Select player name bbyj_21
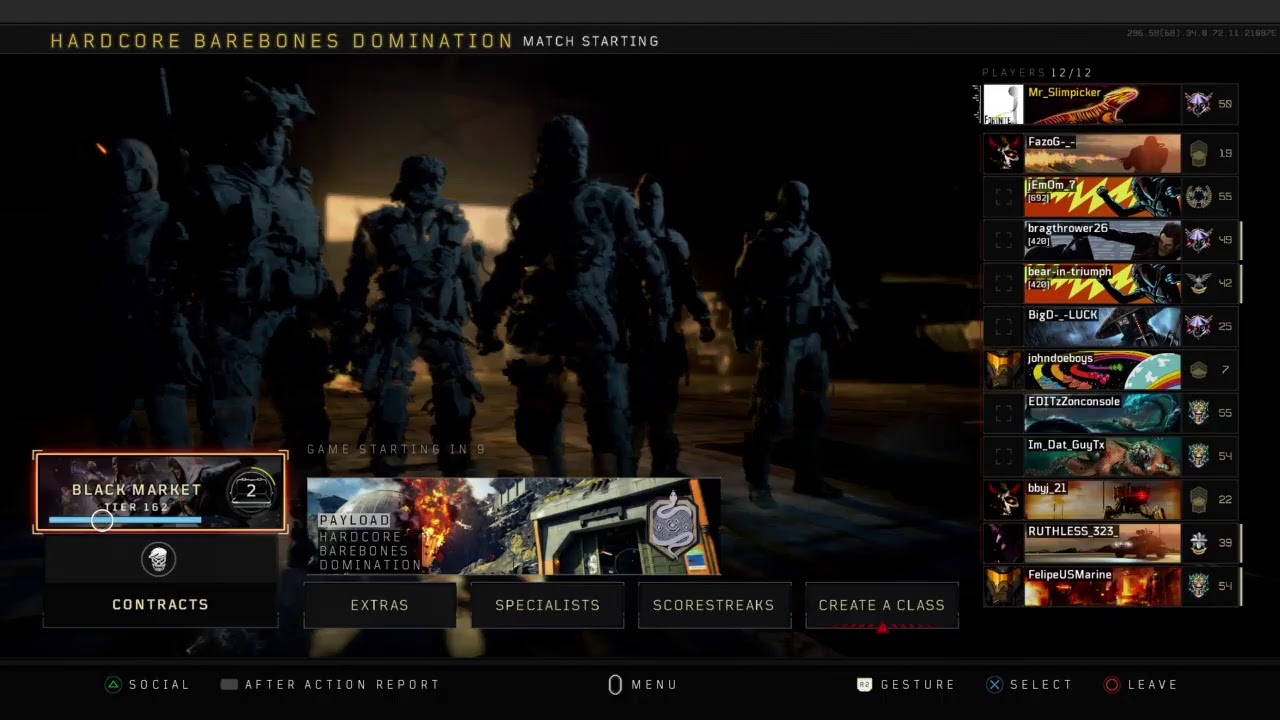Image resolution: width=1280 pixels, height=720 pixels. [x=1047, y=488]
